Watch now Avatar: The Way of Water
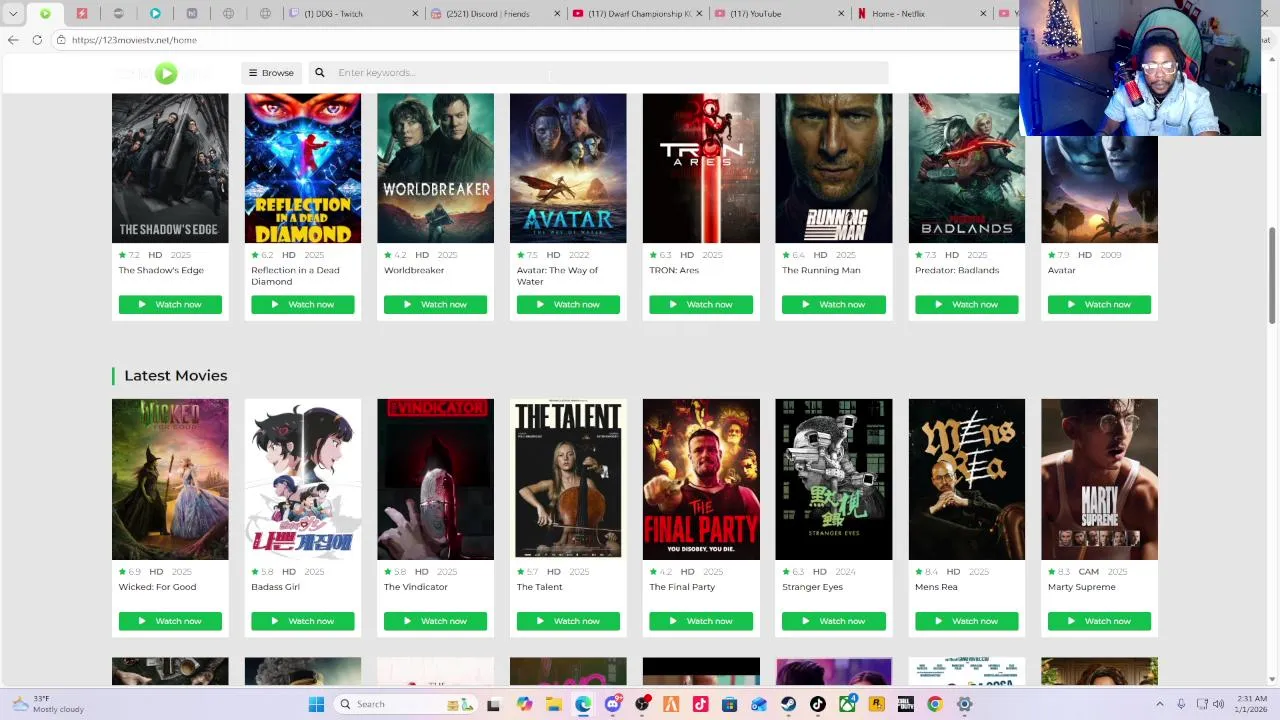Screen dimensions: 1280x720 [x=568, y=304]
